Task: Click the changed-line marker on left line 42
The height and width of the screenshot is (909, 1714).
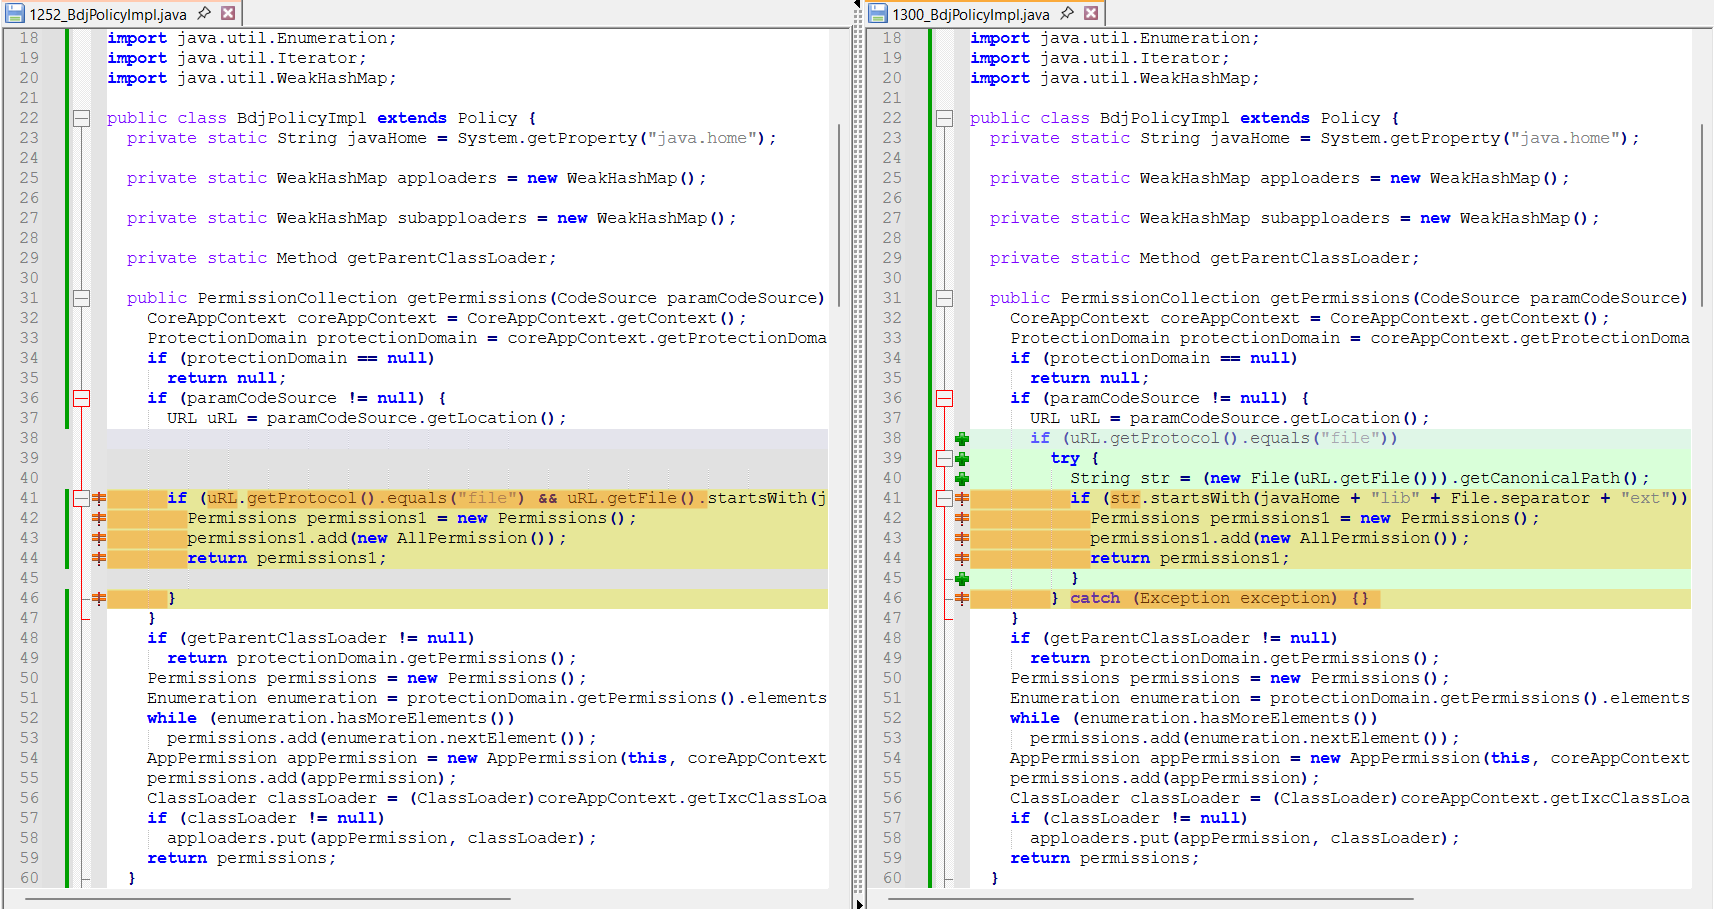Action: (99, 518)
